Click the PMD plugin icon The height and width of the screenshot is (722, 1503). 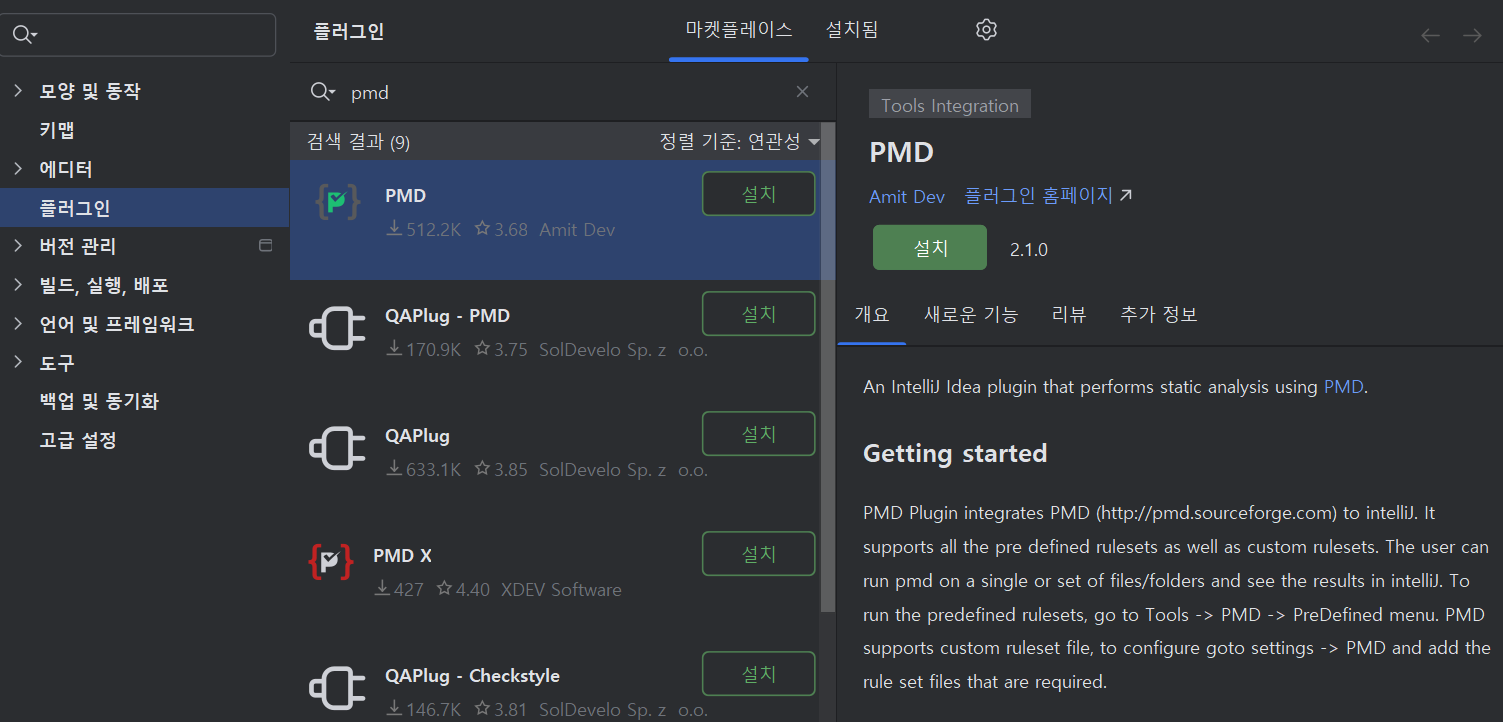[x=337, y=200]
